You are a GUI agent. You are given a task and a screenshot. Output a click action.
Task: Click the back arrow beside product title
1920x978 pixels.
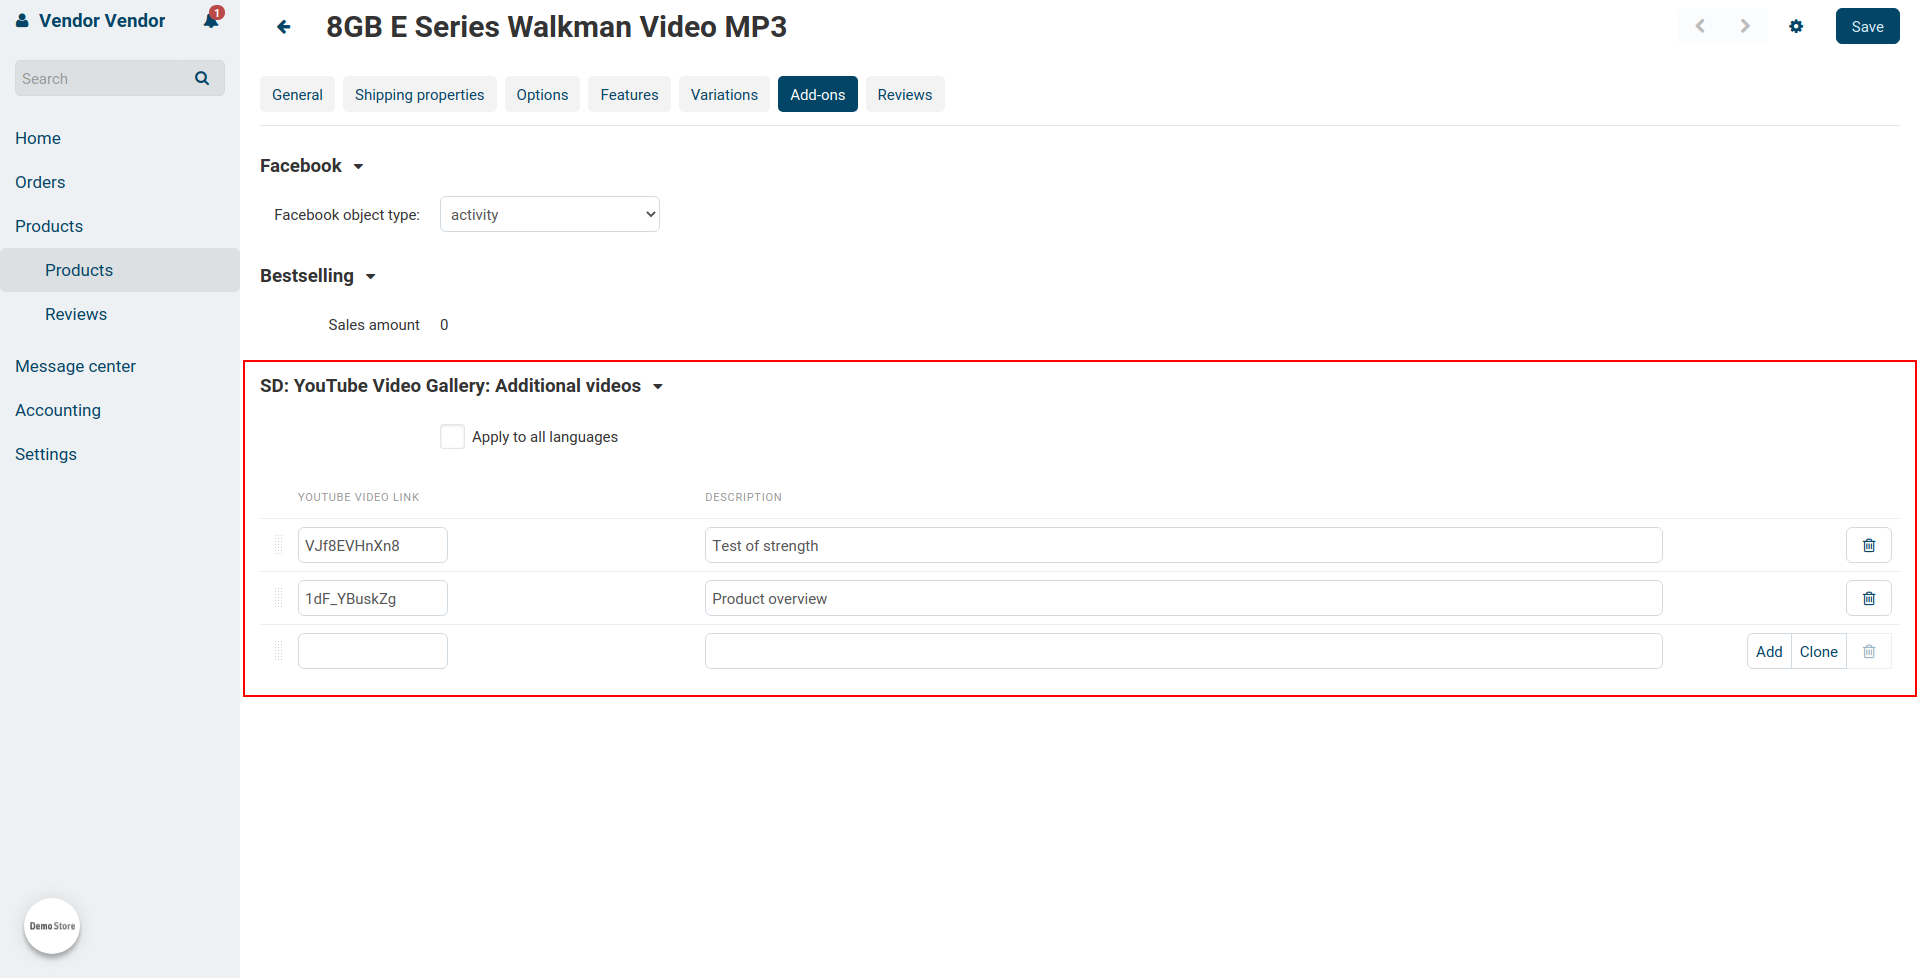click(x=284, y=27)
